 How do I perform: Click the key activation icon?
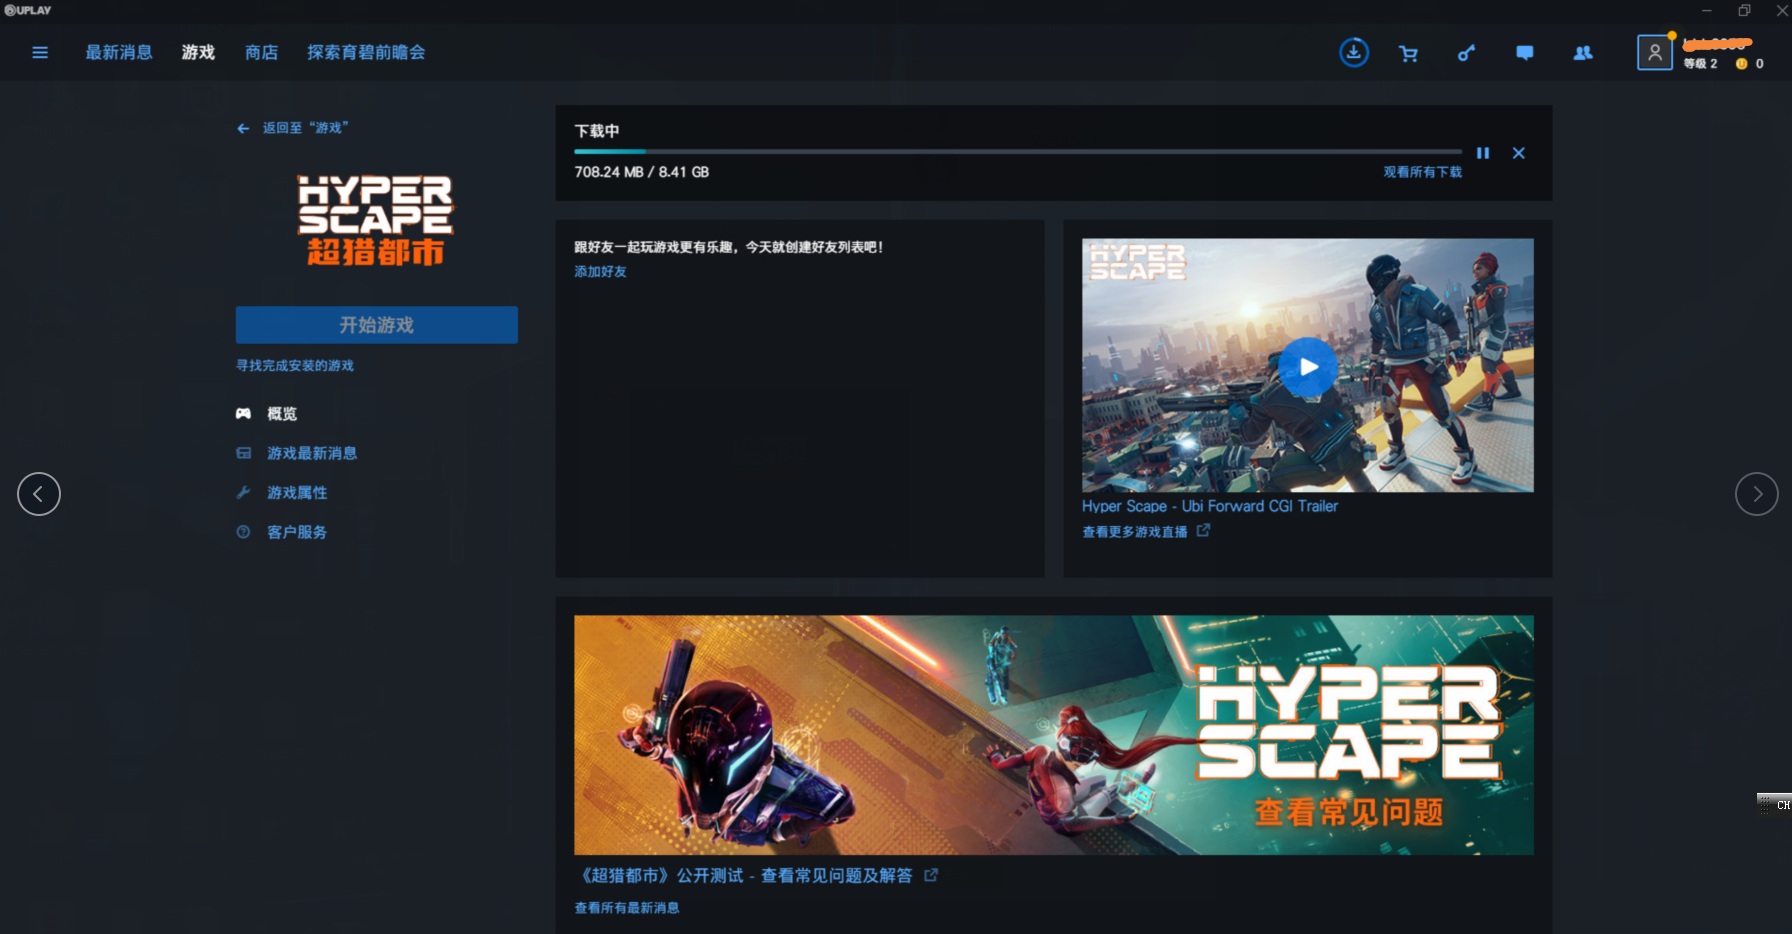[1466, 53]
